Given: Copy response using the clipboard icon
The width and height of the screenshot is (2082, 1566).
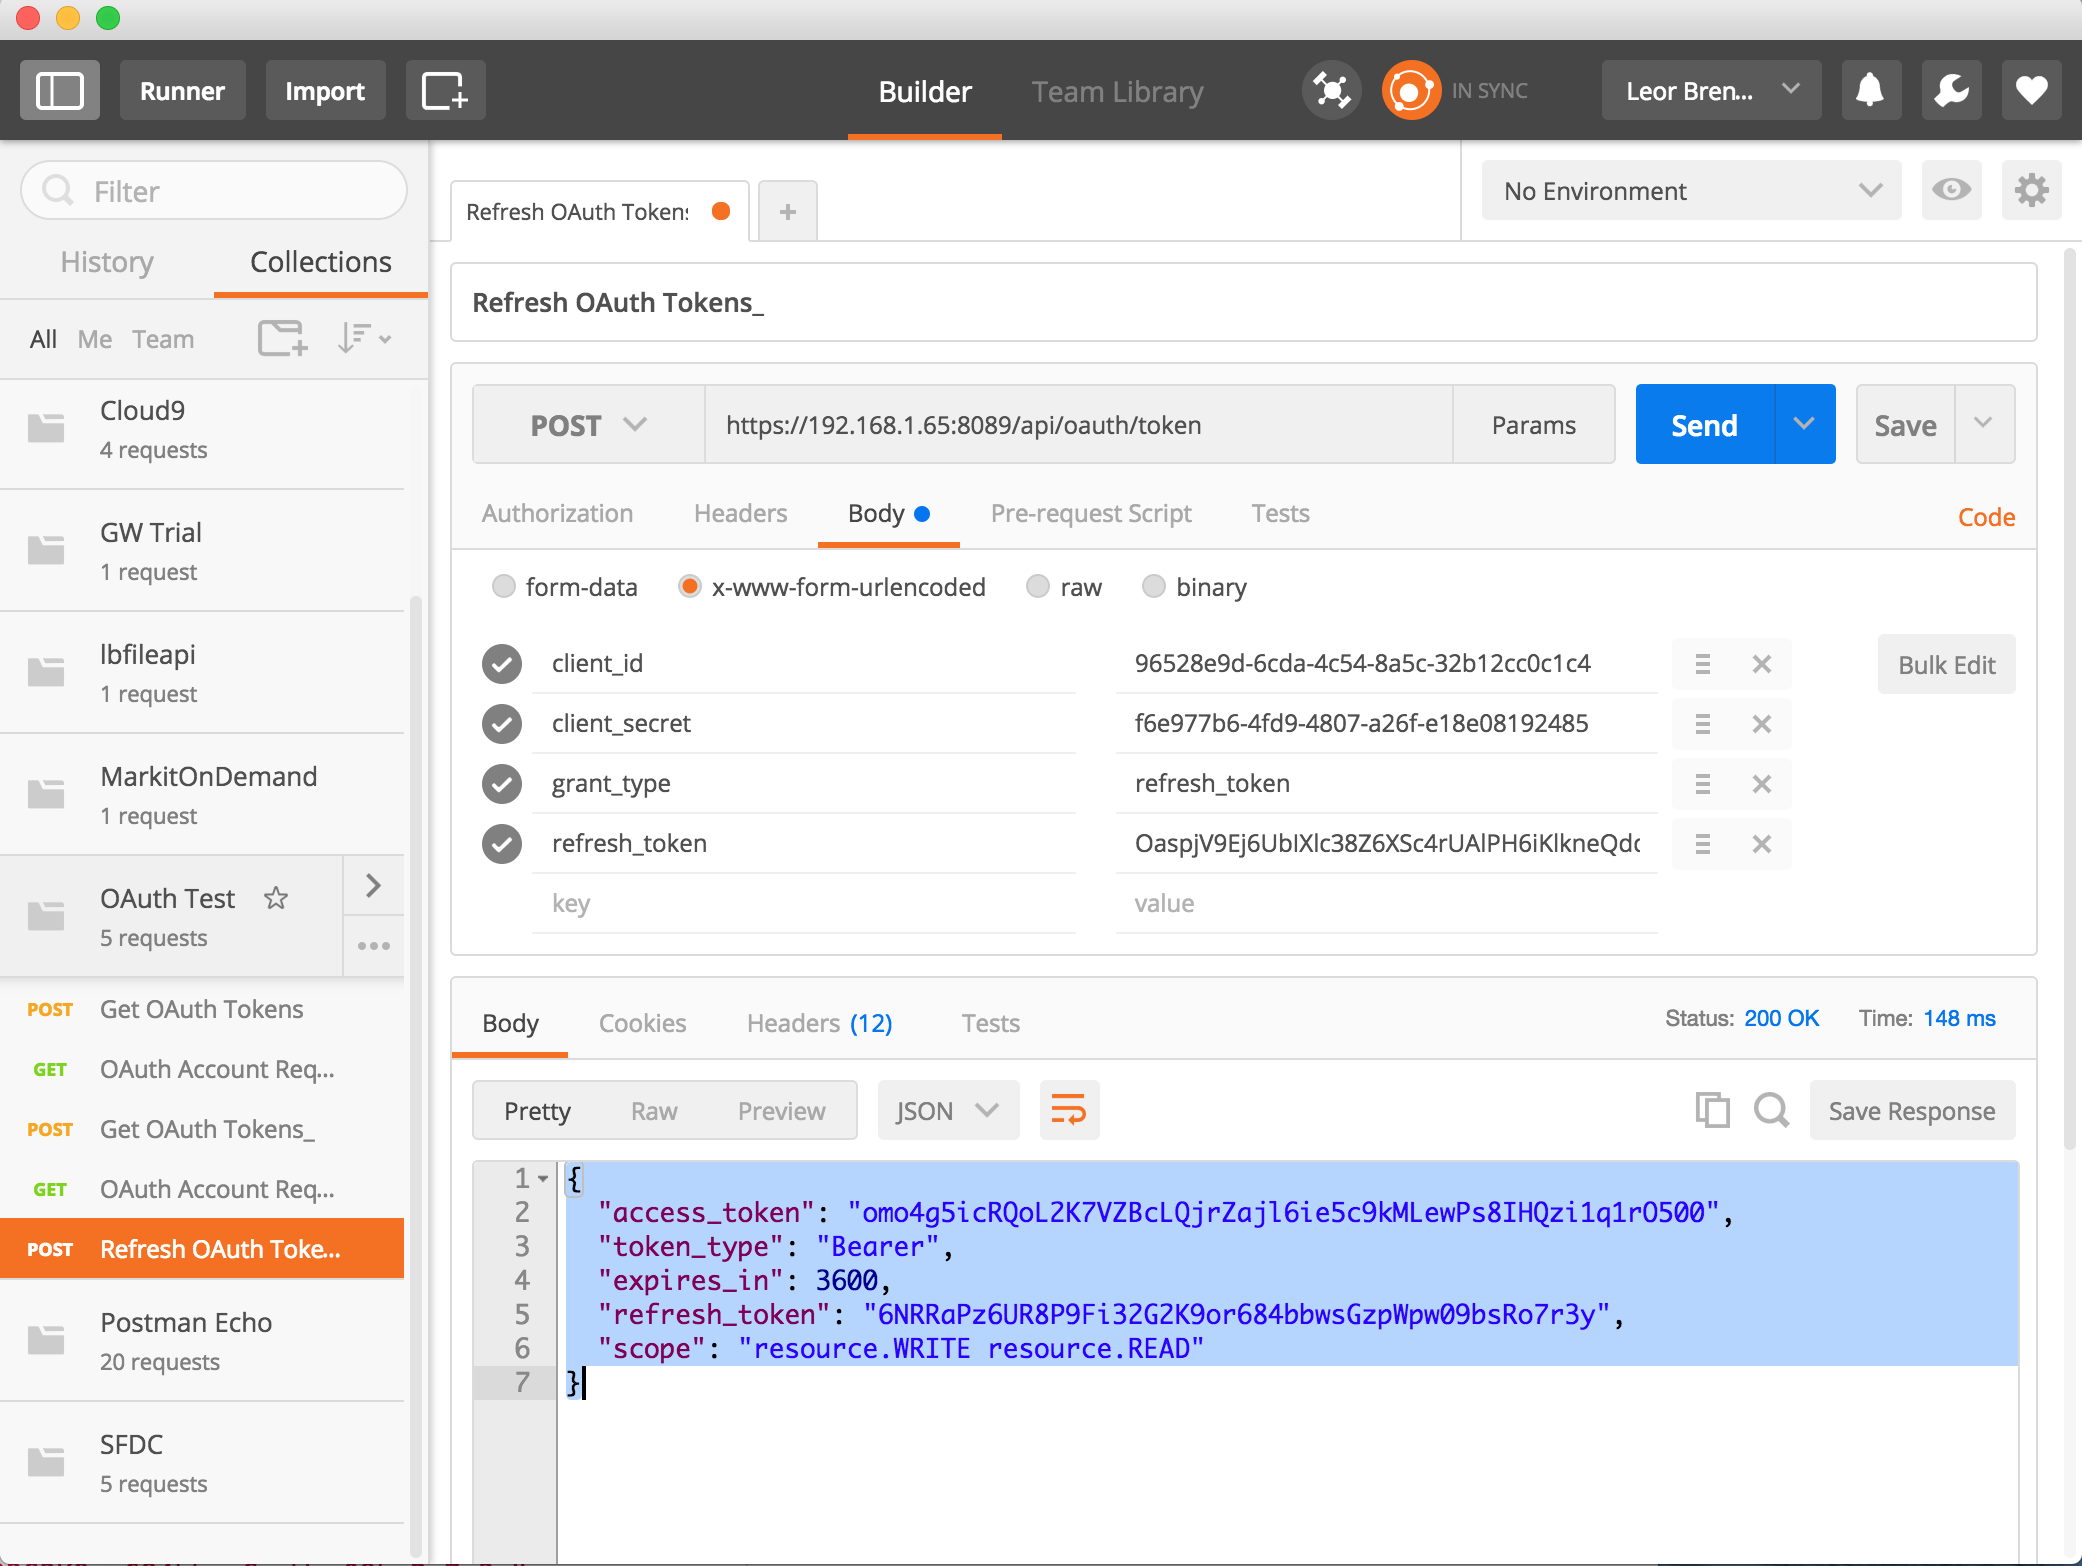Looking at the screenshot, I should [x=1712, y=1110].
